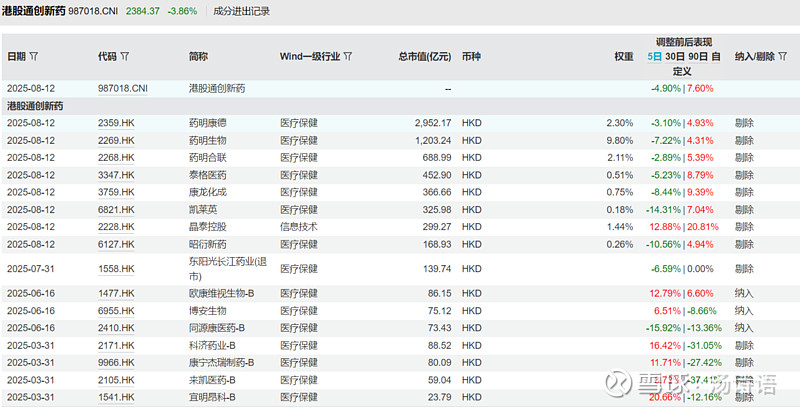Viewport: 800px width, 409px height.
Task: Open stock code 1558.HK
Action: pos(116,269)
